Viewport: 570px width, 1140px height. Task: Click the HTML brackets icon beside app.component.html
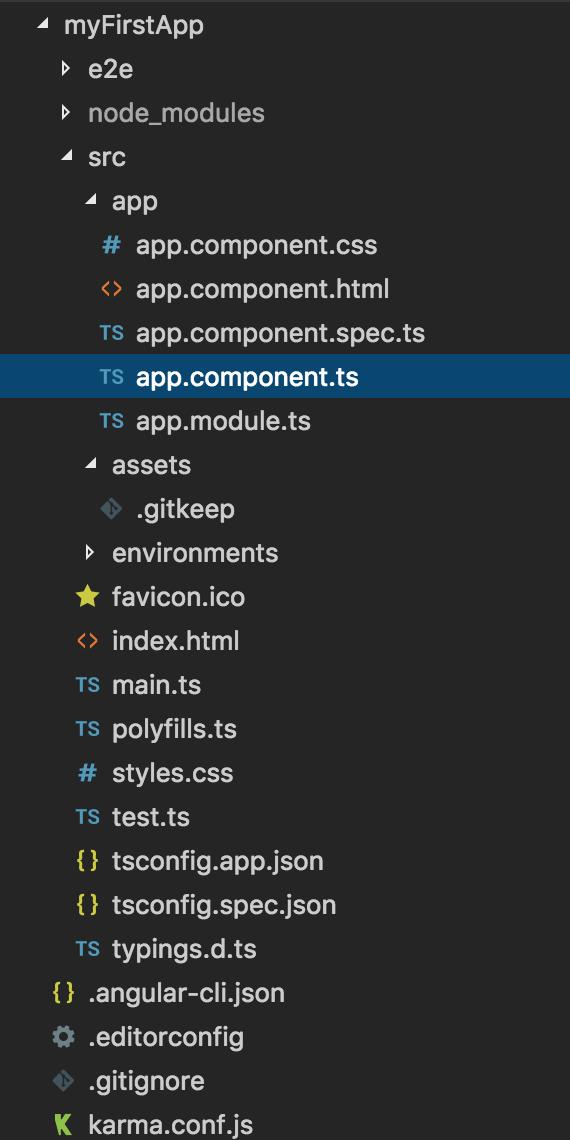click(111, 289)
